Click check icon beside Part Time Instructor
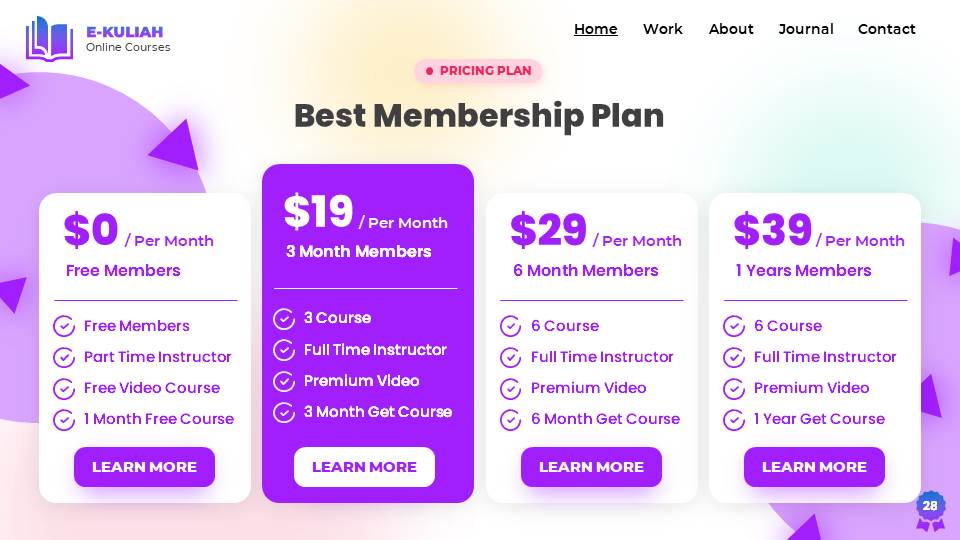Viewport: 960px width, 540px height. (x=64, y=357)
